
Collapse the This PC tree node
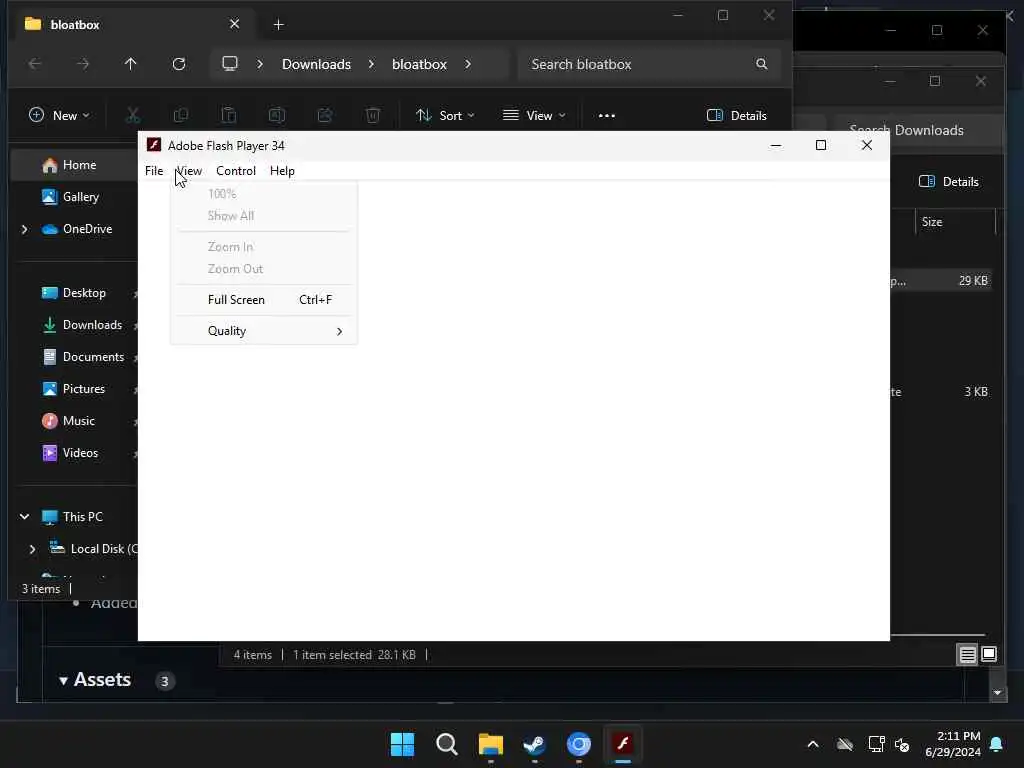click(25, 517)
